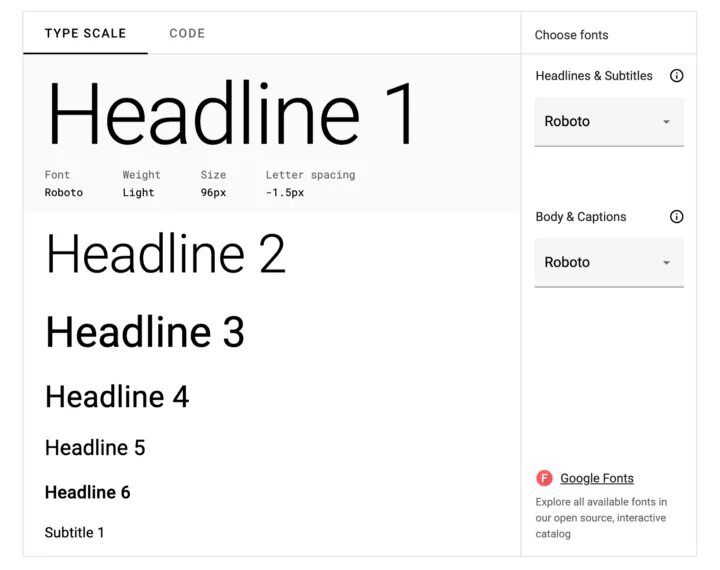Image resolution: width=720 pixels, height=570 pixels.
Task: Select the Headline 3 type sample
Action: pos(145,332)
